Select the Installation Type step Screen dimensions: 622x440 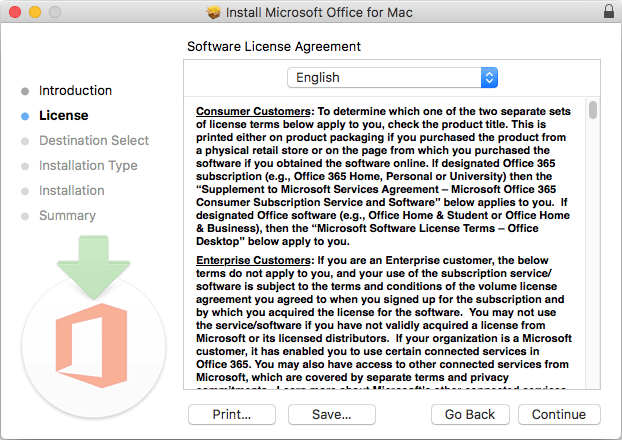click(88, 165)
